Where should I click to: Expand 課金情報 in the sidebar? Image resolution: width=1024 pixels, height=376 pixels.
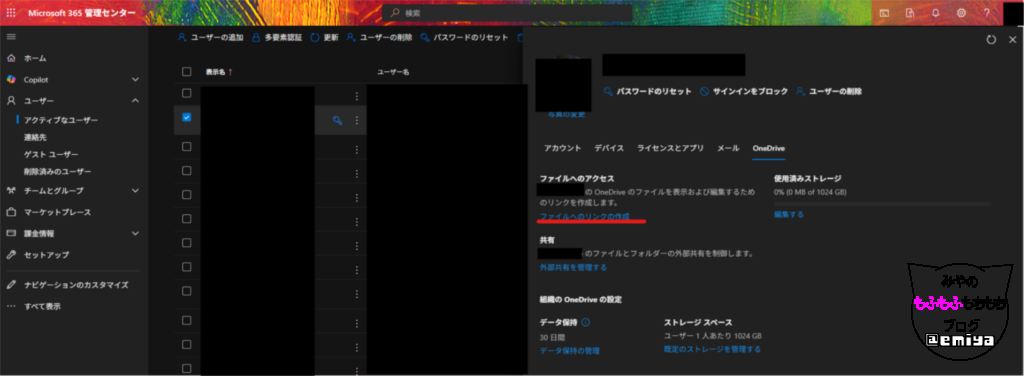click(x=135, y=233)
